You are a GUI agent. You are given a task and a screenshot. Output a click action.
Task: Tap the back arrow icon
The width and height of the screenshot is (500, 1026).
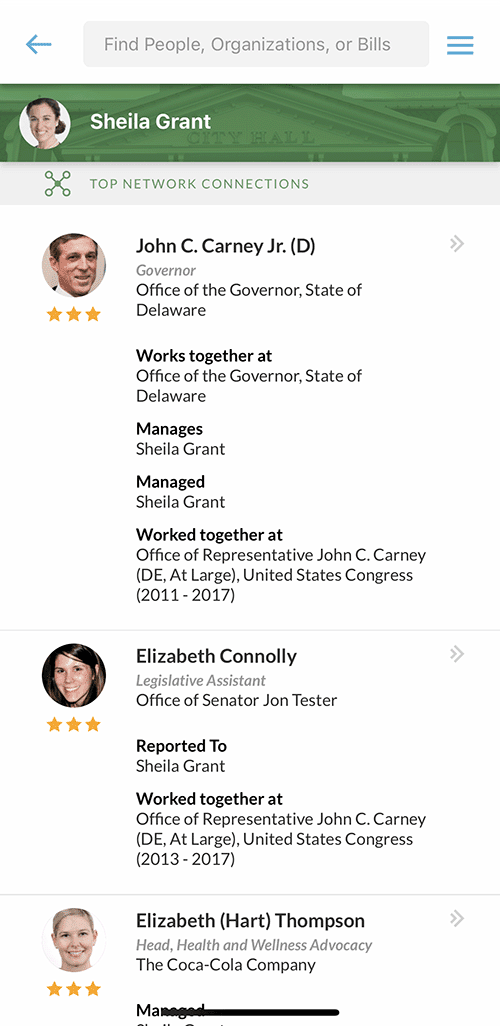tap(39, 44)
